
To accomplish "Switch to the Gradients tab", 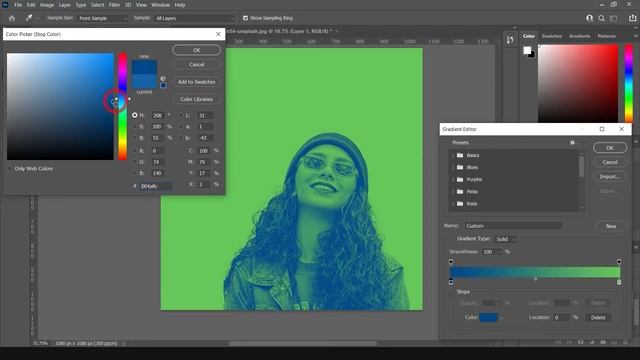I will [x=580, y=36].
